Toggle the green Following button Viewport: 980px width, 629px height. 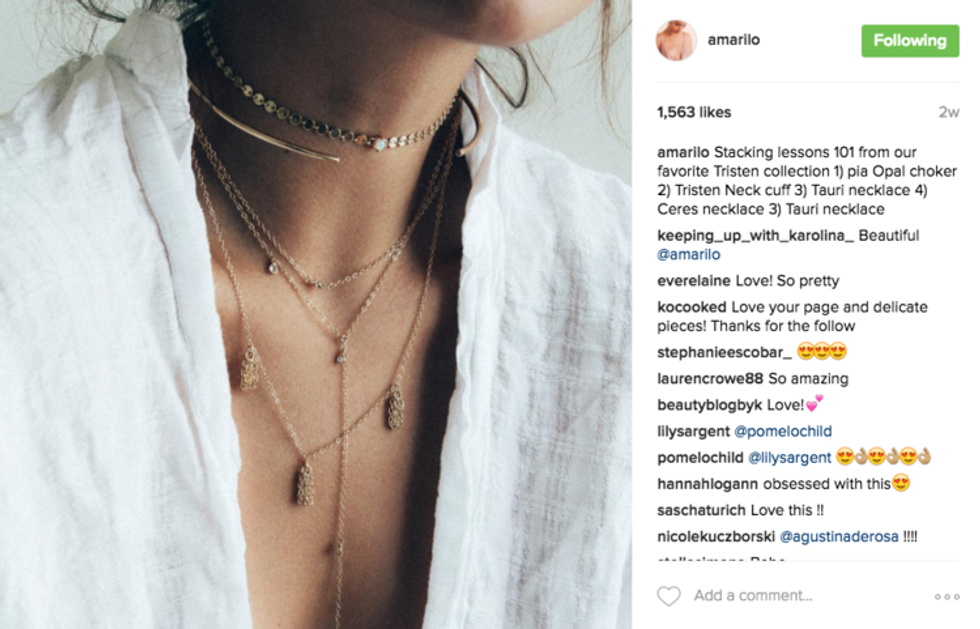pos(910,41)
